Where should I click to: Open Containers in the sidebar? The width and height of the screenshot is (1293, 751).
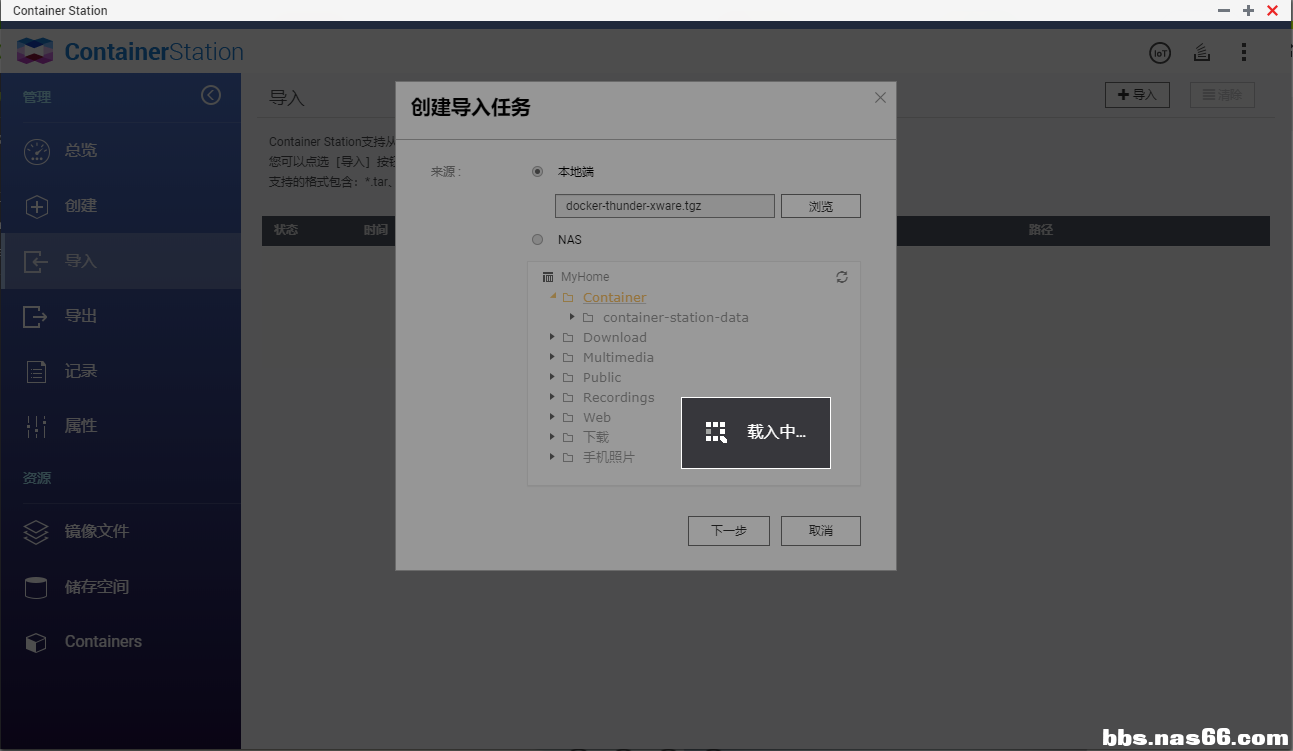102,642
